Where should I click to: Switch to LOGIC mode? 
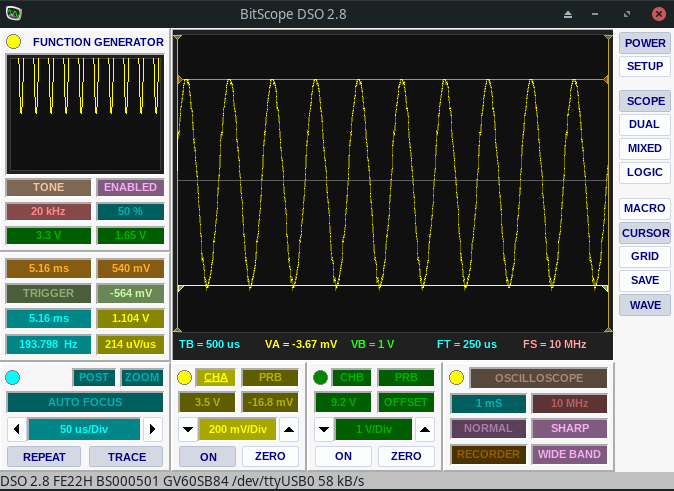[645, 172]
